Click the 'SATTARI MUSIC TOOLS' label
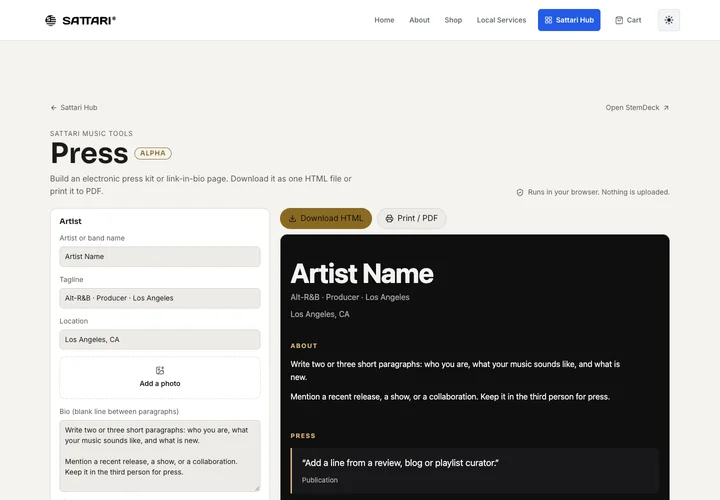The height and width of the screenshot is (500, 720). pos(91,134)
